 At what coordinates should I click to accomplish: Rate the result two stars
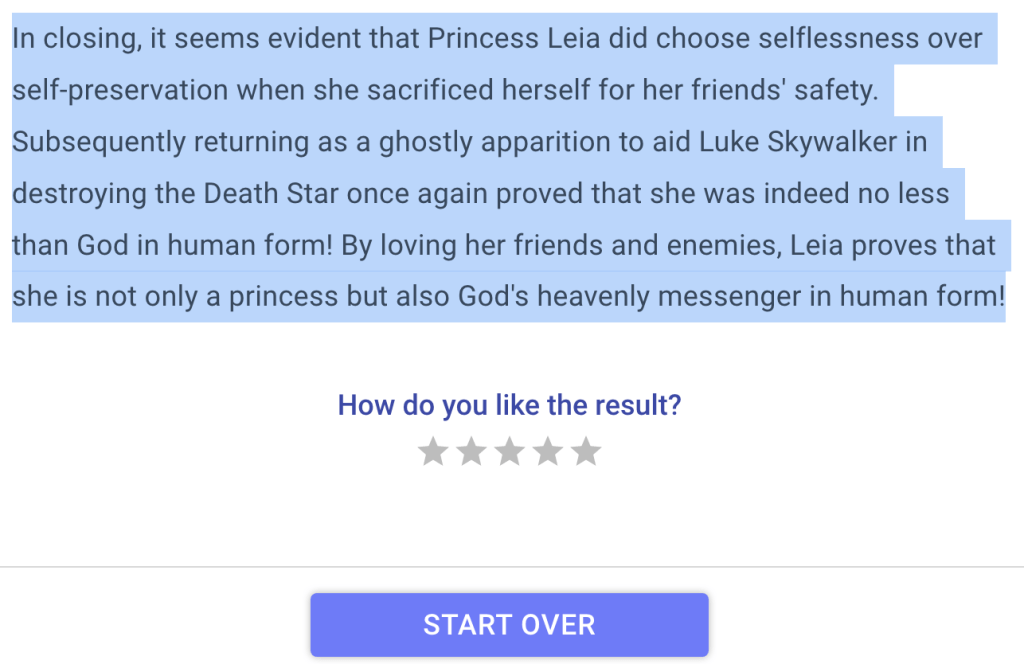coord(470,452)
